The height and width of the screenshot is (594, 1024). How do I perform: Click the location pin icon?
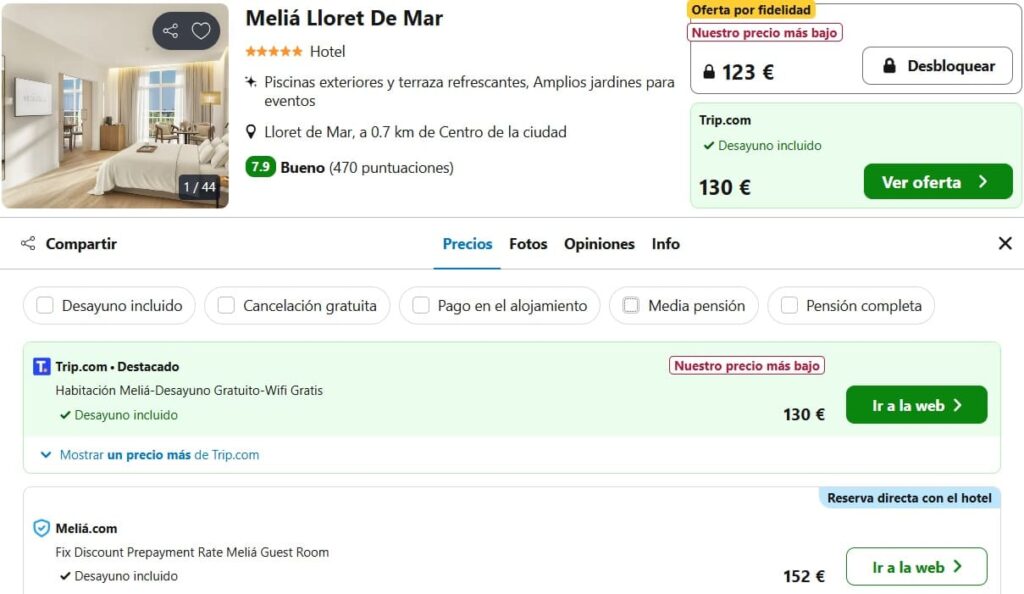[251, 132]
